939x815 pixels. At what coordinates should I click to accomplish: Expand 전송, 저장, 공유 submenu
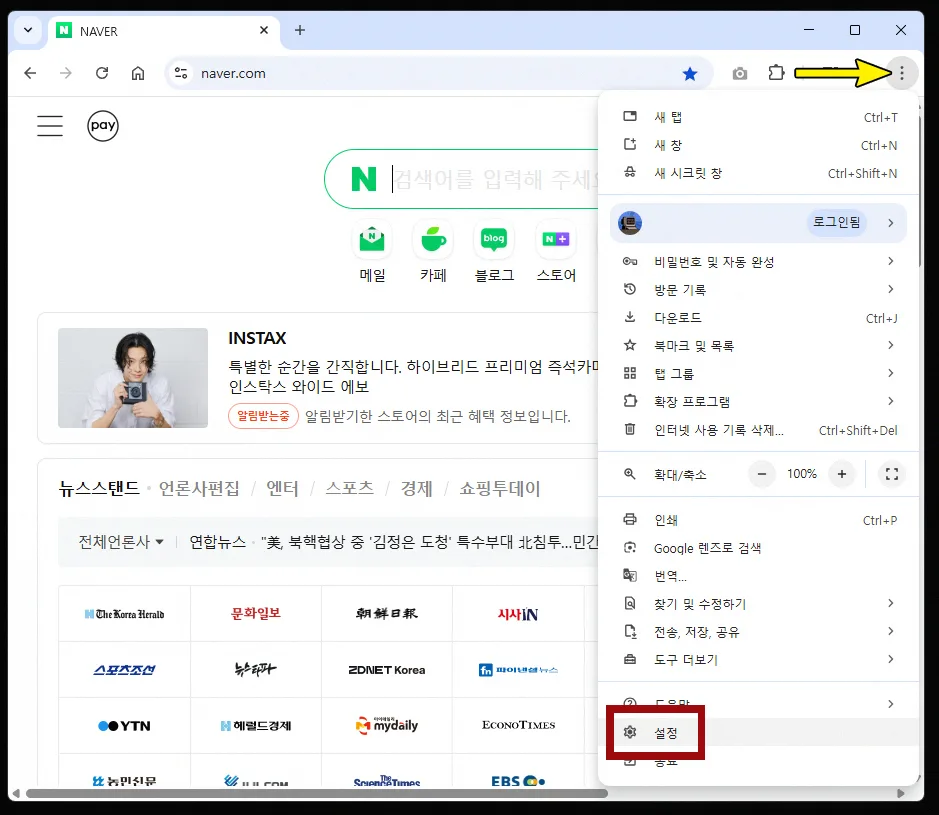pos(758,632)
